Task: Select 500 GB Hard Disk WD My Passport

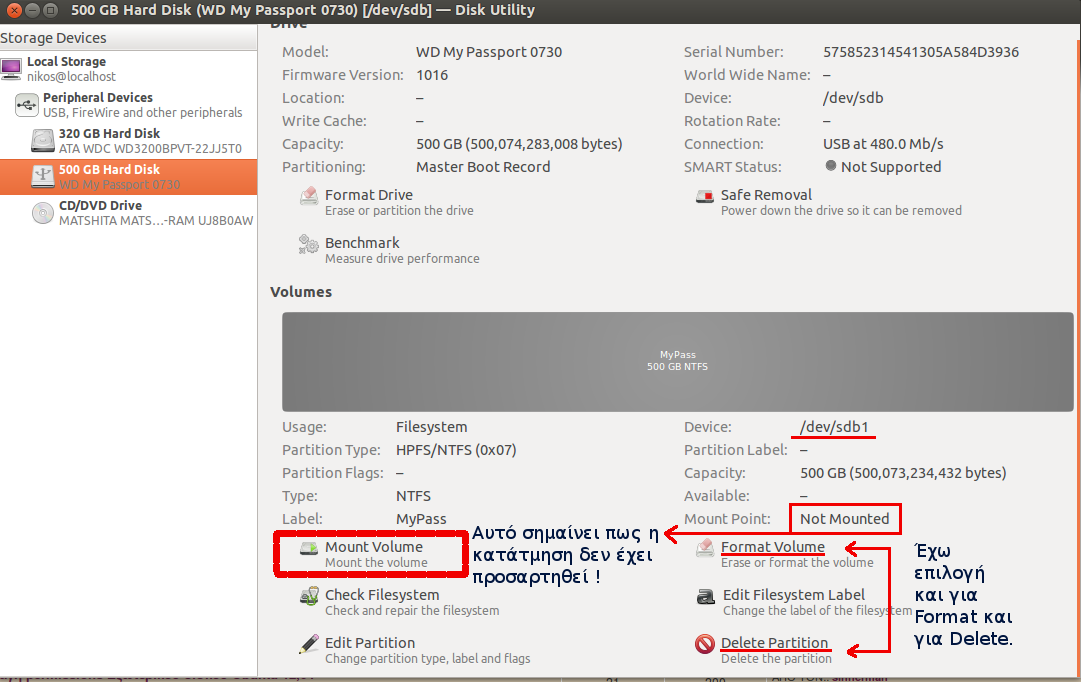Action: pyautogui.click(x=128, y=177)
